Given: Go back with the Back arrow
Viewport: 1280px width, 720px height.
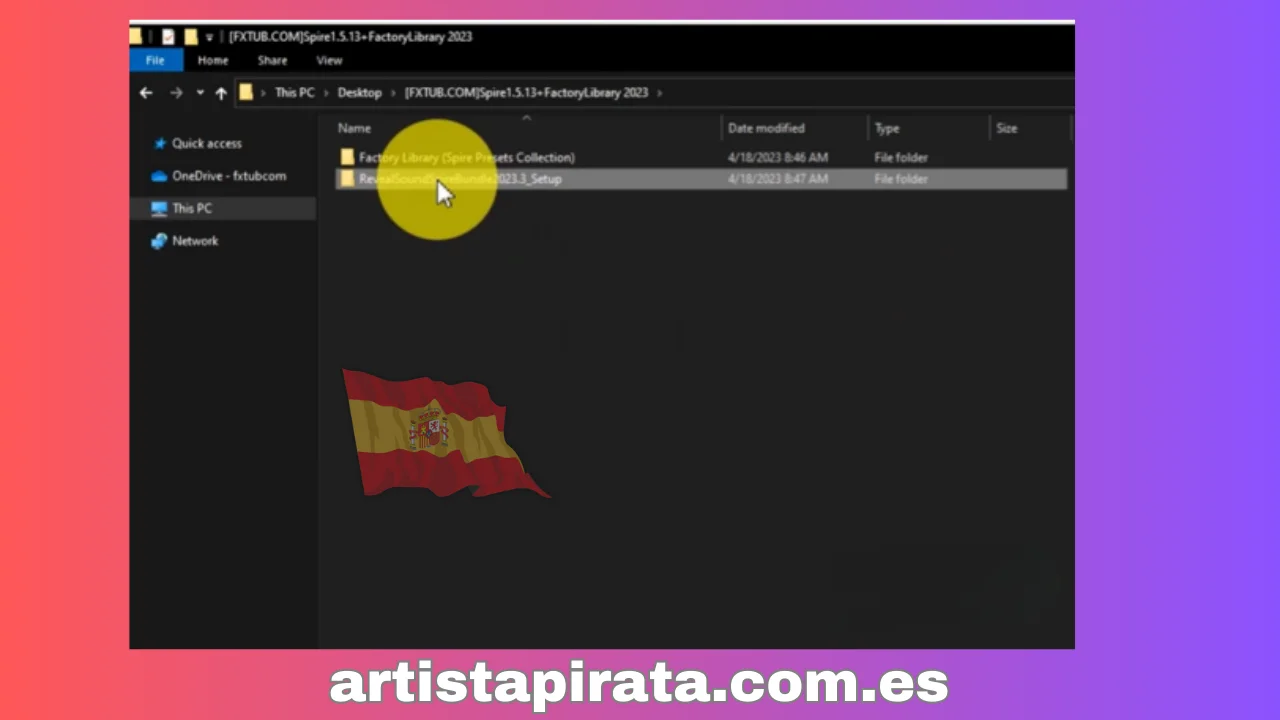Looking at the screenshot, I should pyautogui.click(x=146, y=92).
